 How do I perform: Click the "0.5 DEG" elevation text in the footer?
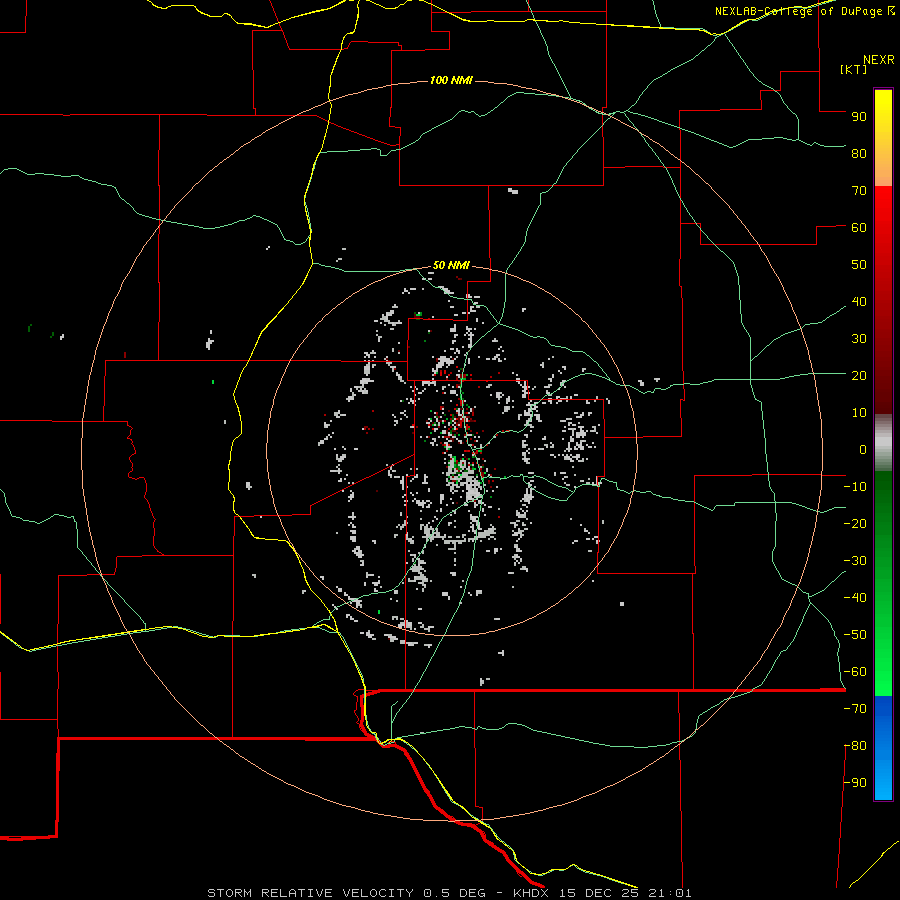tap(455, 893)
